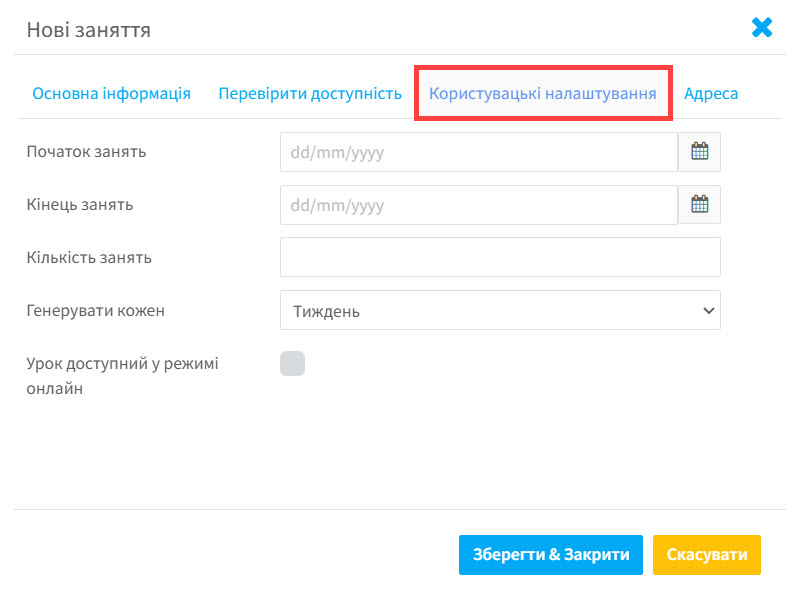Open the Адреса tab

(x=711, y=94)
